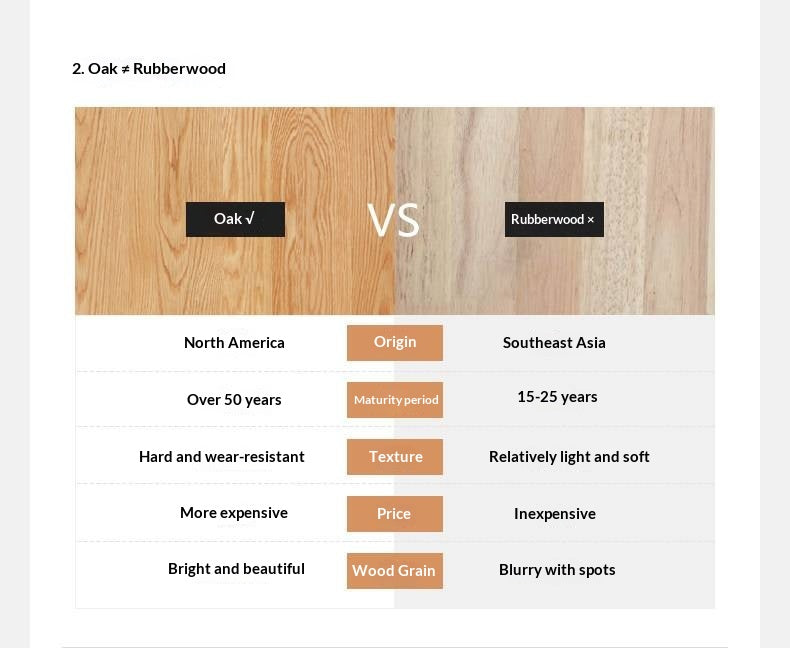Select the orange Wood Grain label
790x648 pixels.
tap(395, 571)
